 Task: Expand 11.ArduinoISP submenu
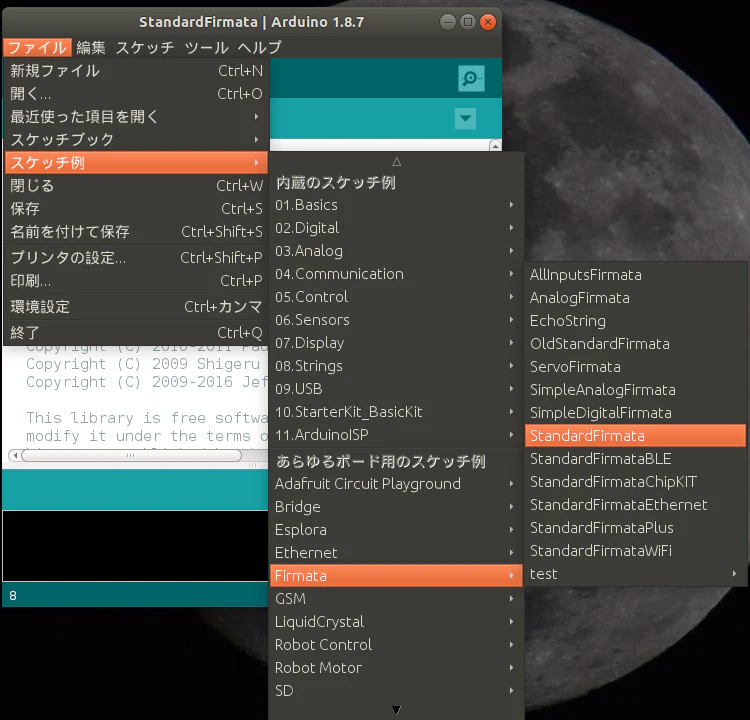pos(396,434)
